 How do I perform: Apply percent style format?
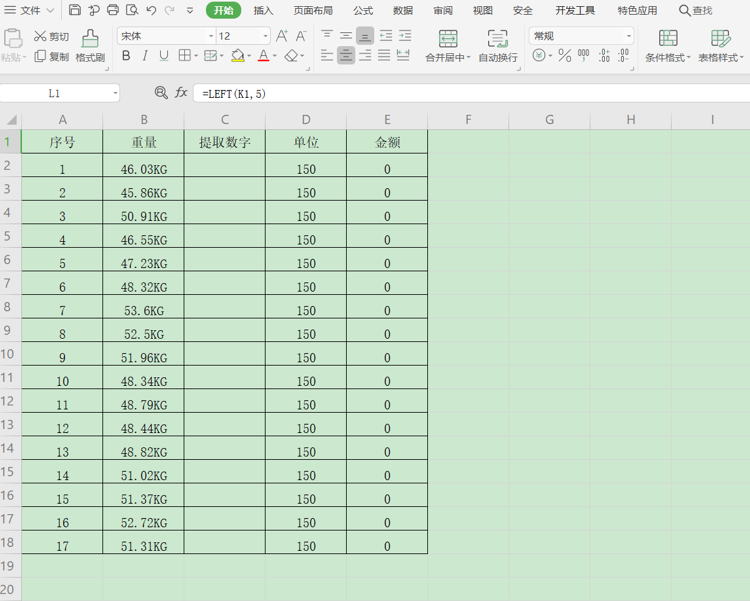(565, 56)
